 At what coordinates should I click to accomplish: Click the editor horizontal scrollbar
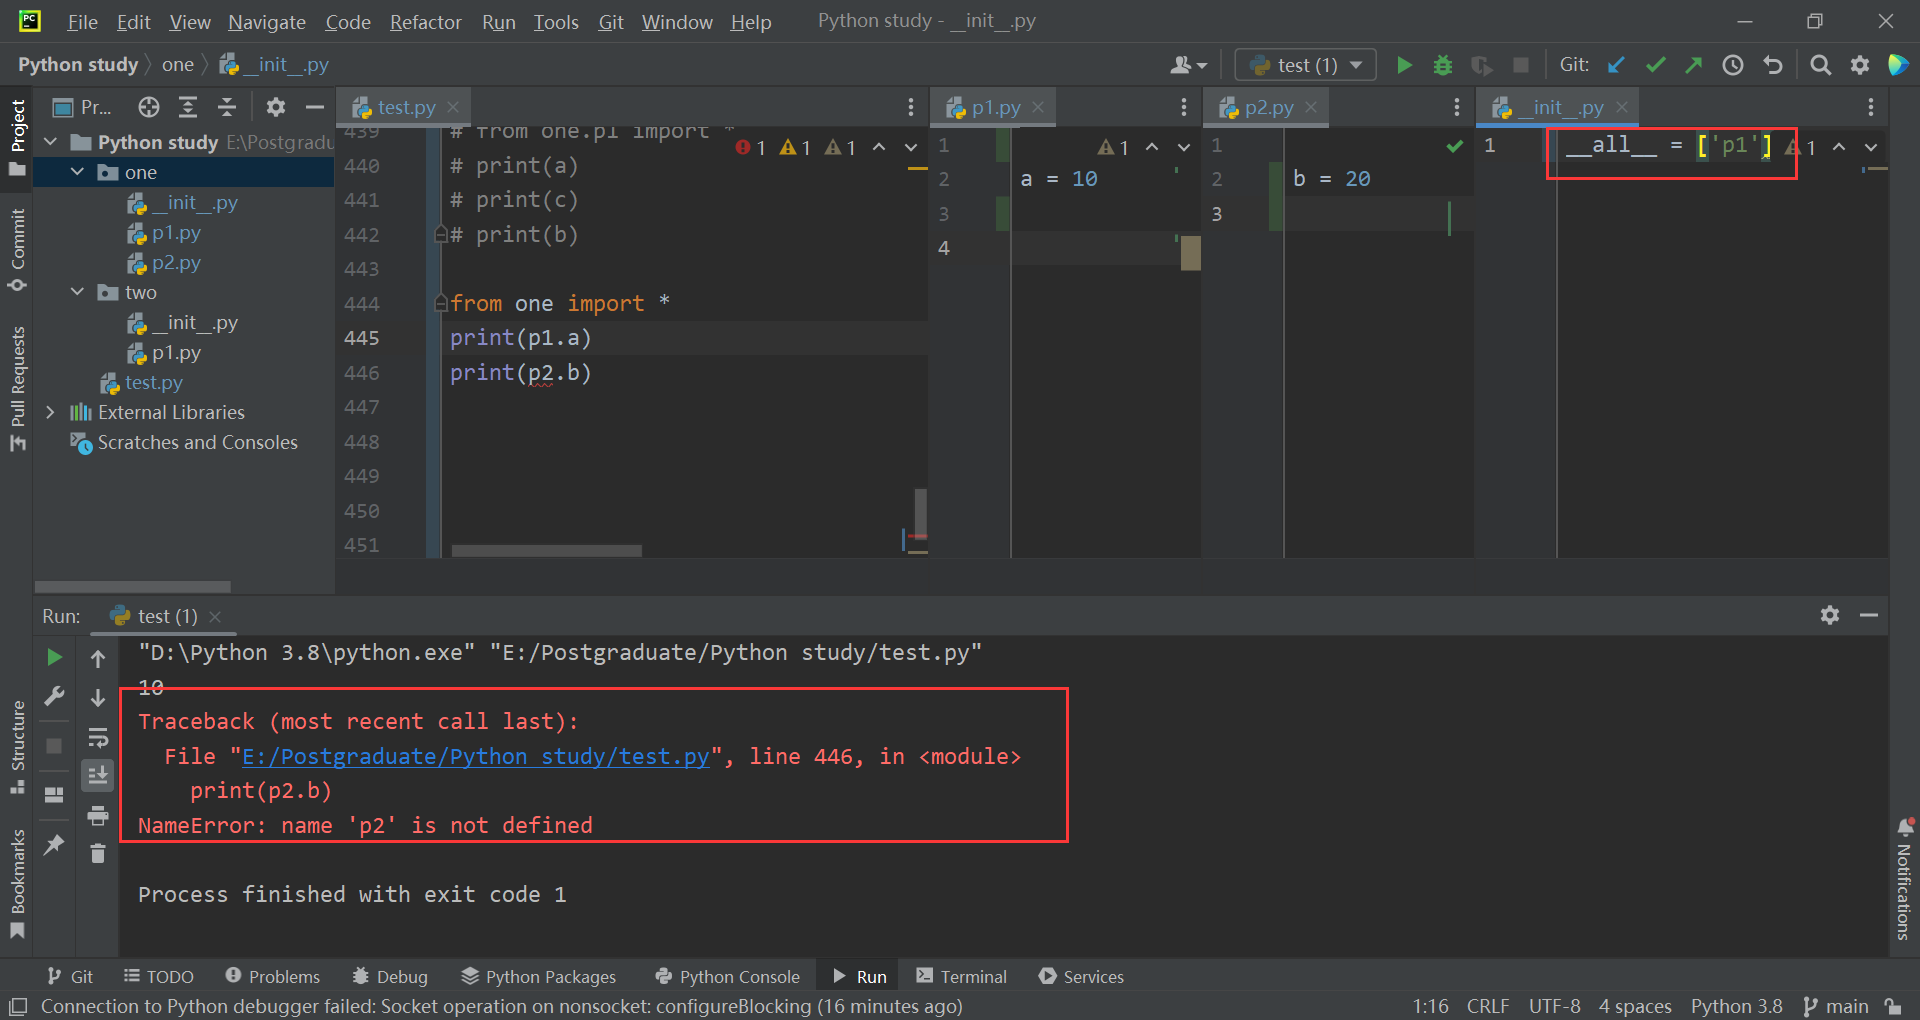(x=545, y=550)
